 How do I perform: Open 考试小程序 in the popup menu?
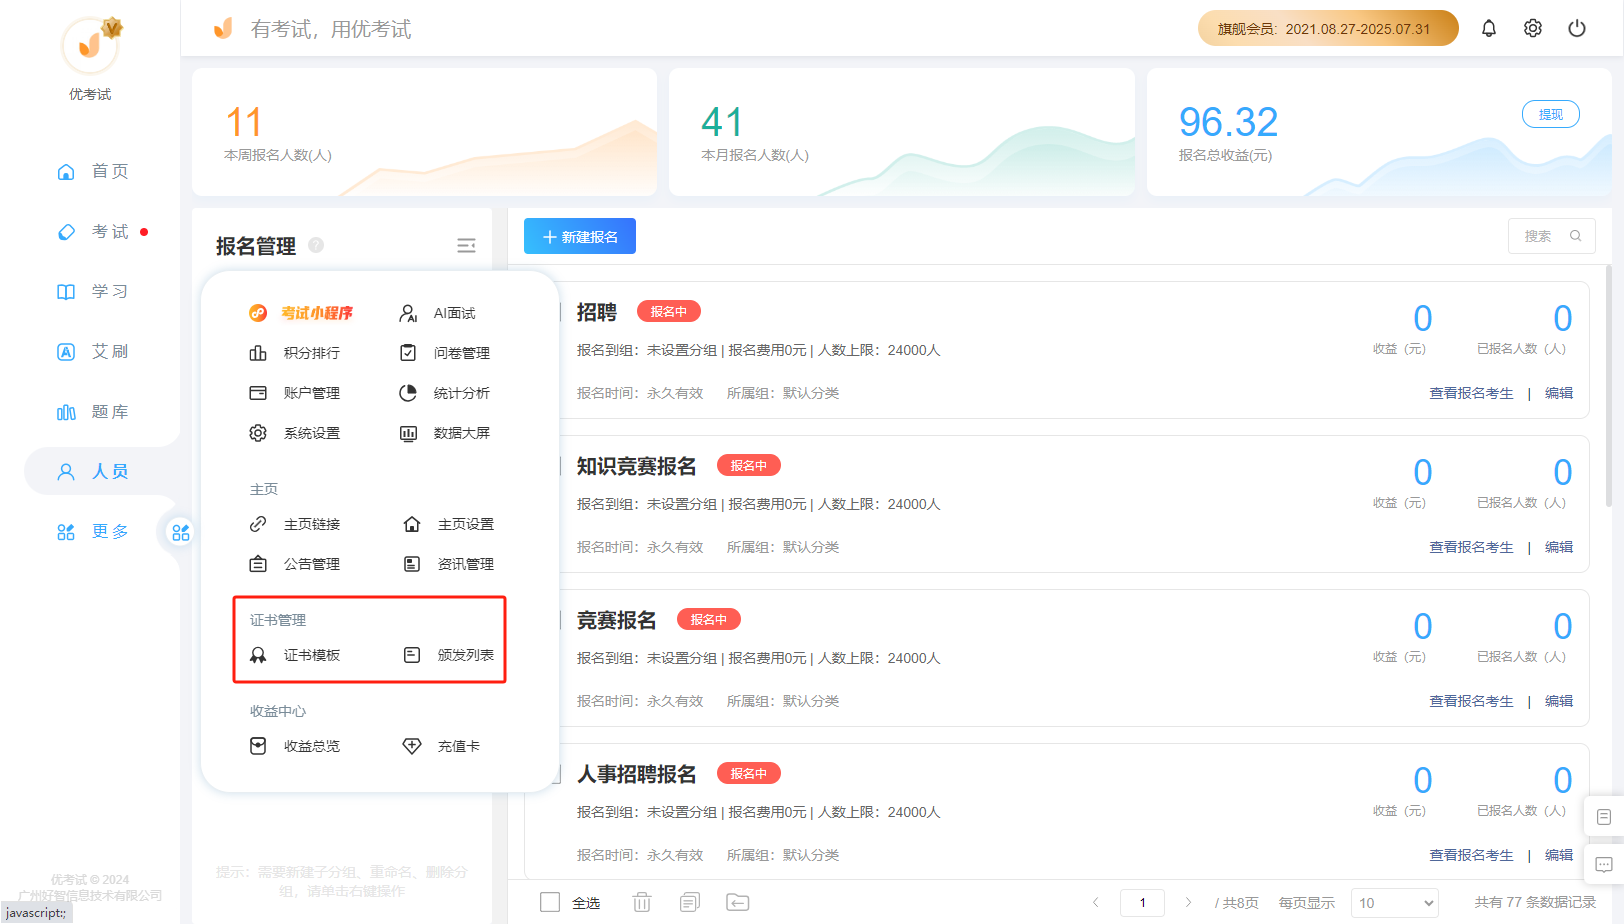301,313
